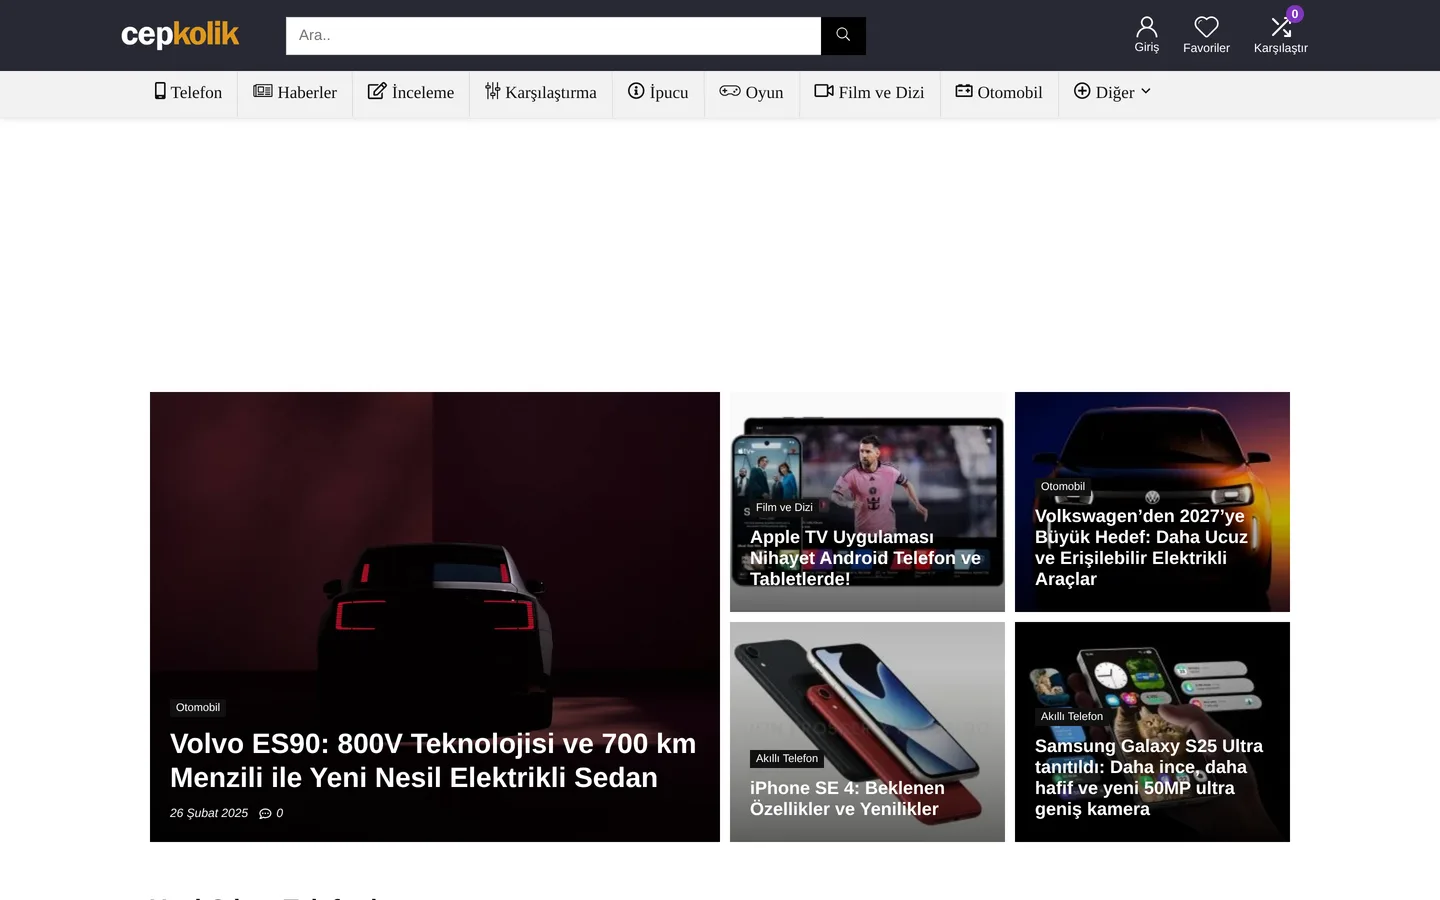Image resolution: width=1440 pixels, height=900 pixels.
Task: Click the car battery icon beside Otomobil
Action: pyautogui.click(x=964, y=91)
